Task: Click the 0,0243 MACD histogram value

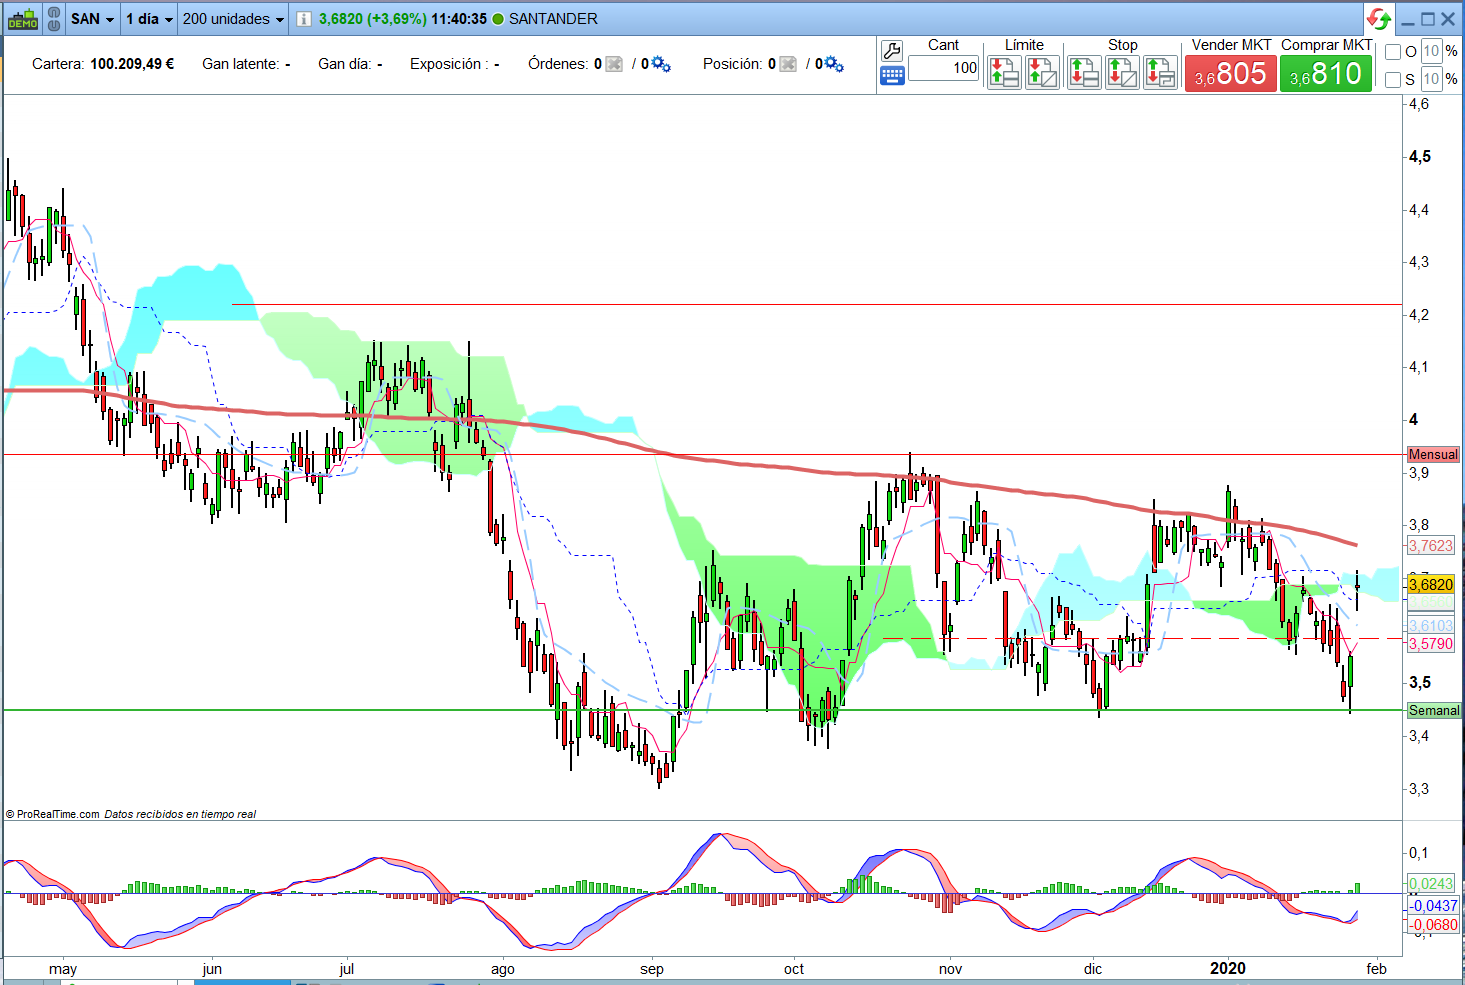Action: click(x=1431, y=884)
